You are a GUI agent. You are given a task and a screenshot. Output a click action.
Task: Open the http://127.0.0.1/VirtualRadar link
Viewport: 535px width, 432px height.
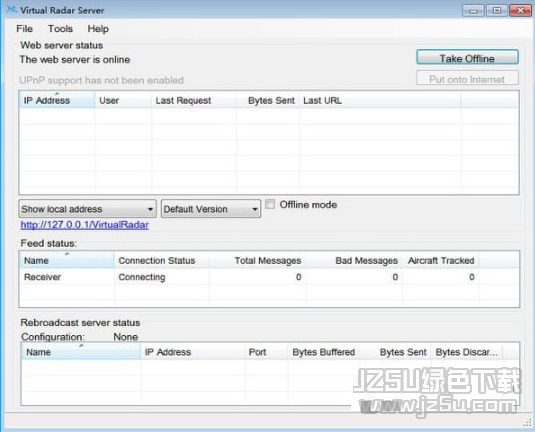(x=85, y=225)
